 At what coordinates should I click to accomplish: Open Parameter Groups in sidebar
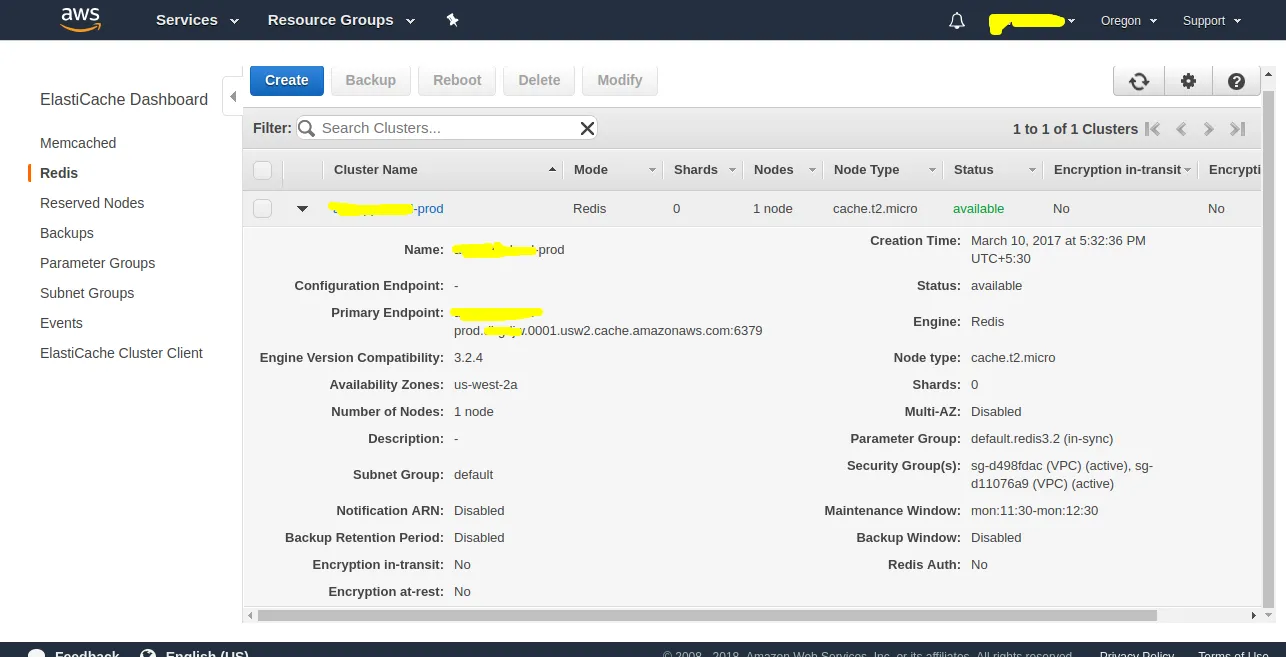pyautogui.click(x=98, y=263)
